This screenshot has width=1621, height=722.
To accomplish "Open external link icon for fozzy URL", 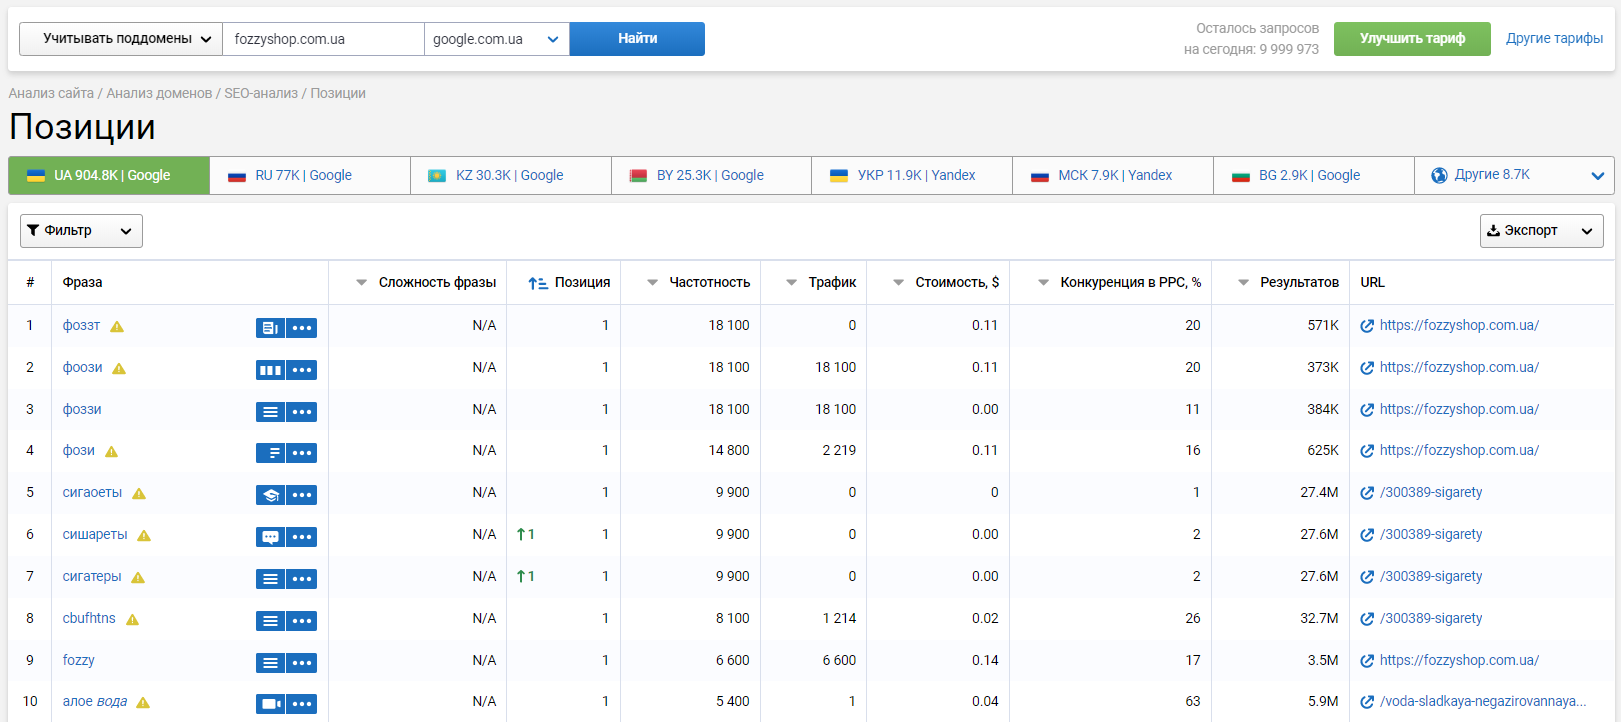I will click(1367, 661).
